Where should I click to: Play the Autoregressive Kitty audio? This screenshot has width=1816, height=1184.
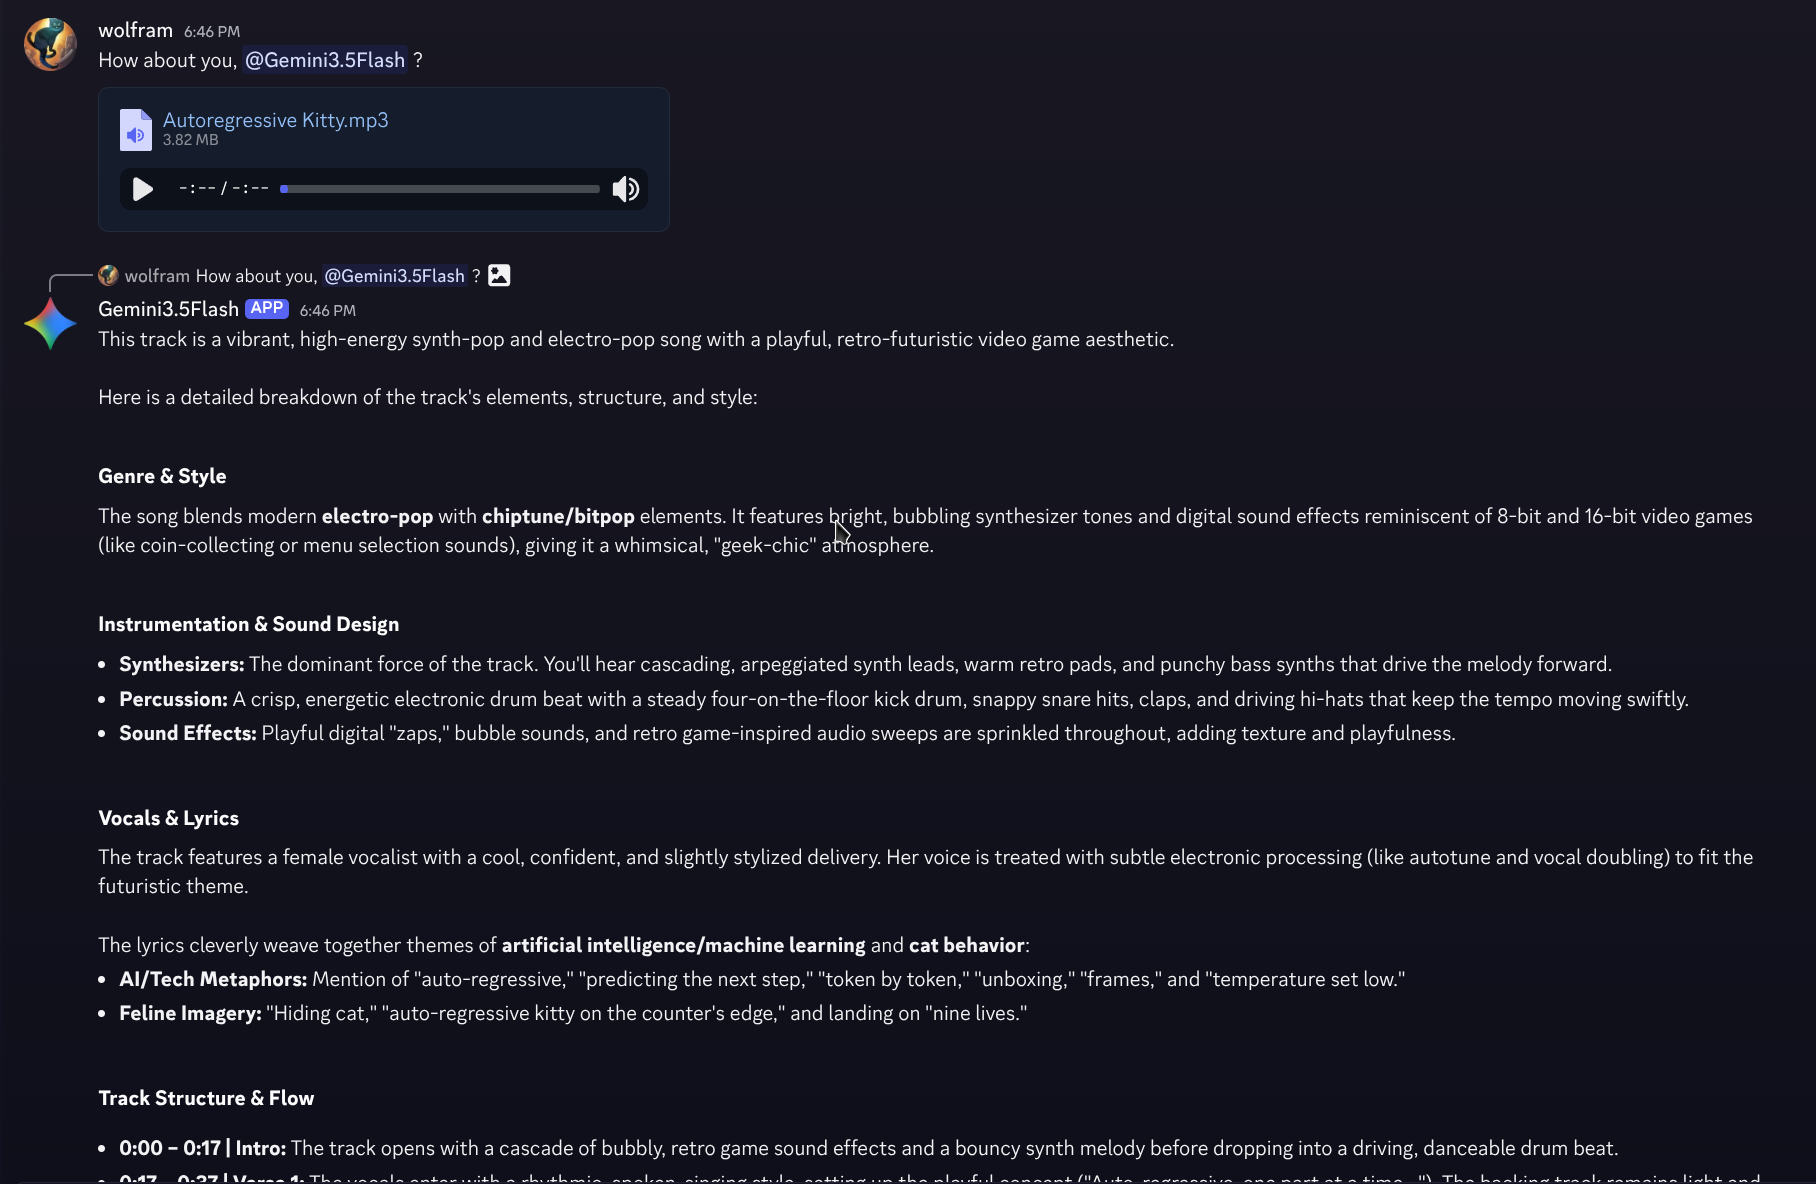click(x=143, y=189)
